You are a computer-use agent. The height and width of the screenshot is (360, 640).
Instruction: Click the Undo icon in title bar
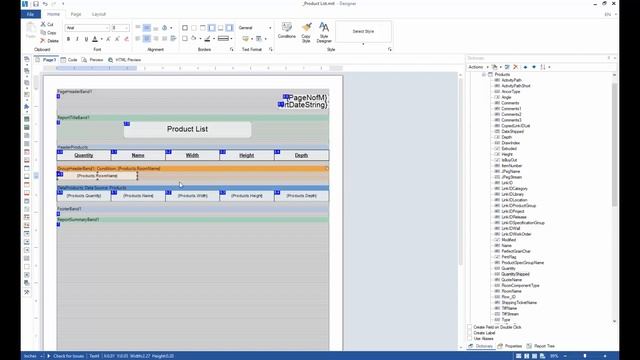tap(45, 4)
